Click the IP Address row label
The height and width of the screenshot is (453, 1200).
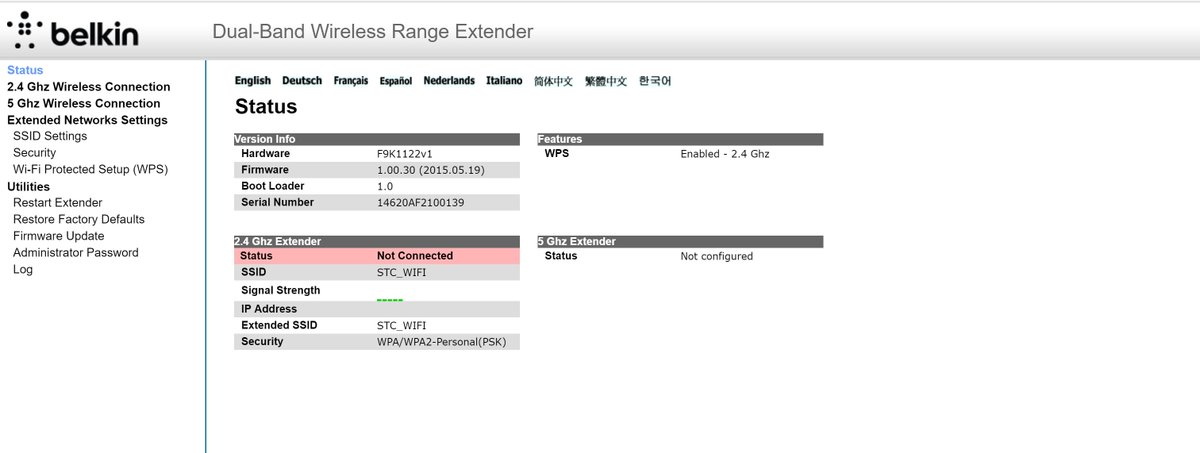pyautogui.click(x=269, y=309)
